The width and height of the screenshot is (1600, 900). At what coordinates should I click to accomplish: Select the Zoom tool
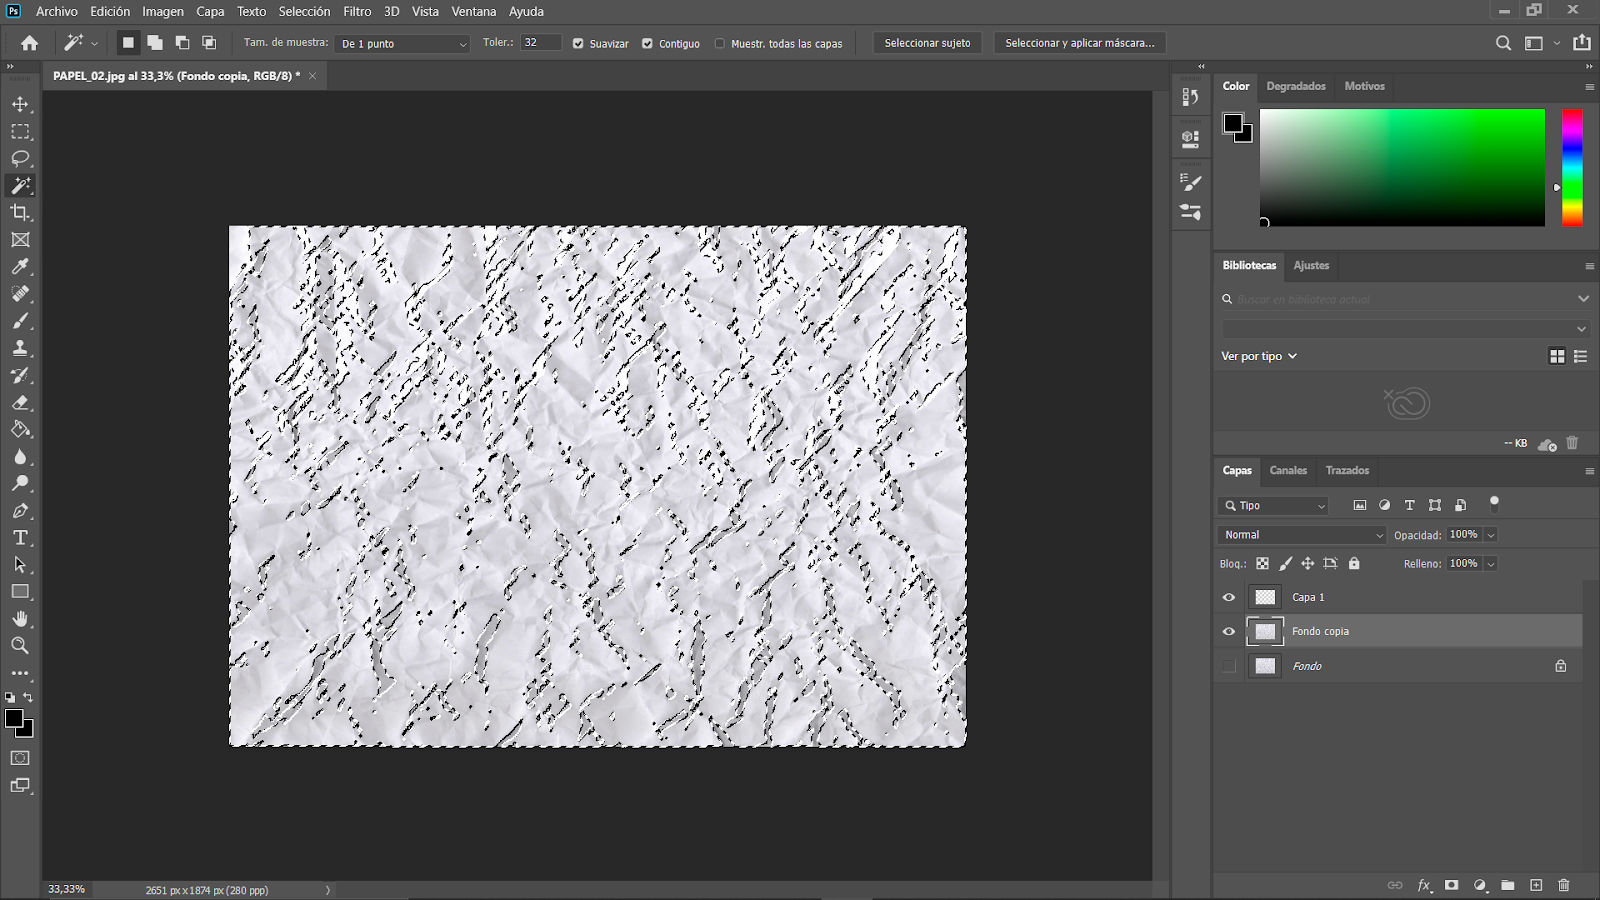(20, 646)
